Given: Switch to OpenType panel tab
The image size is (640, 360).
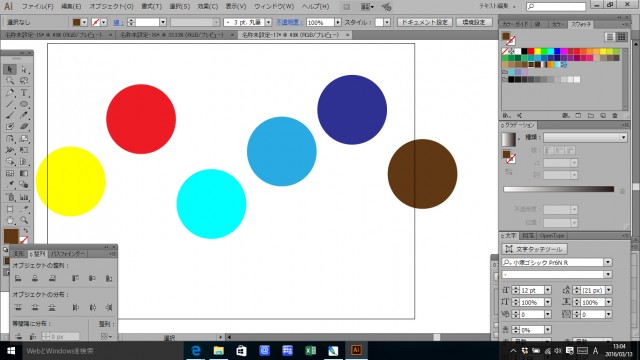Looking at the screenshot, I should click(x=552, y=236).
